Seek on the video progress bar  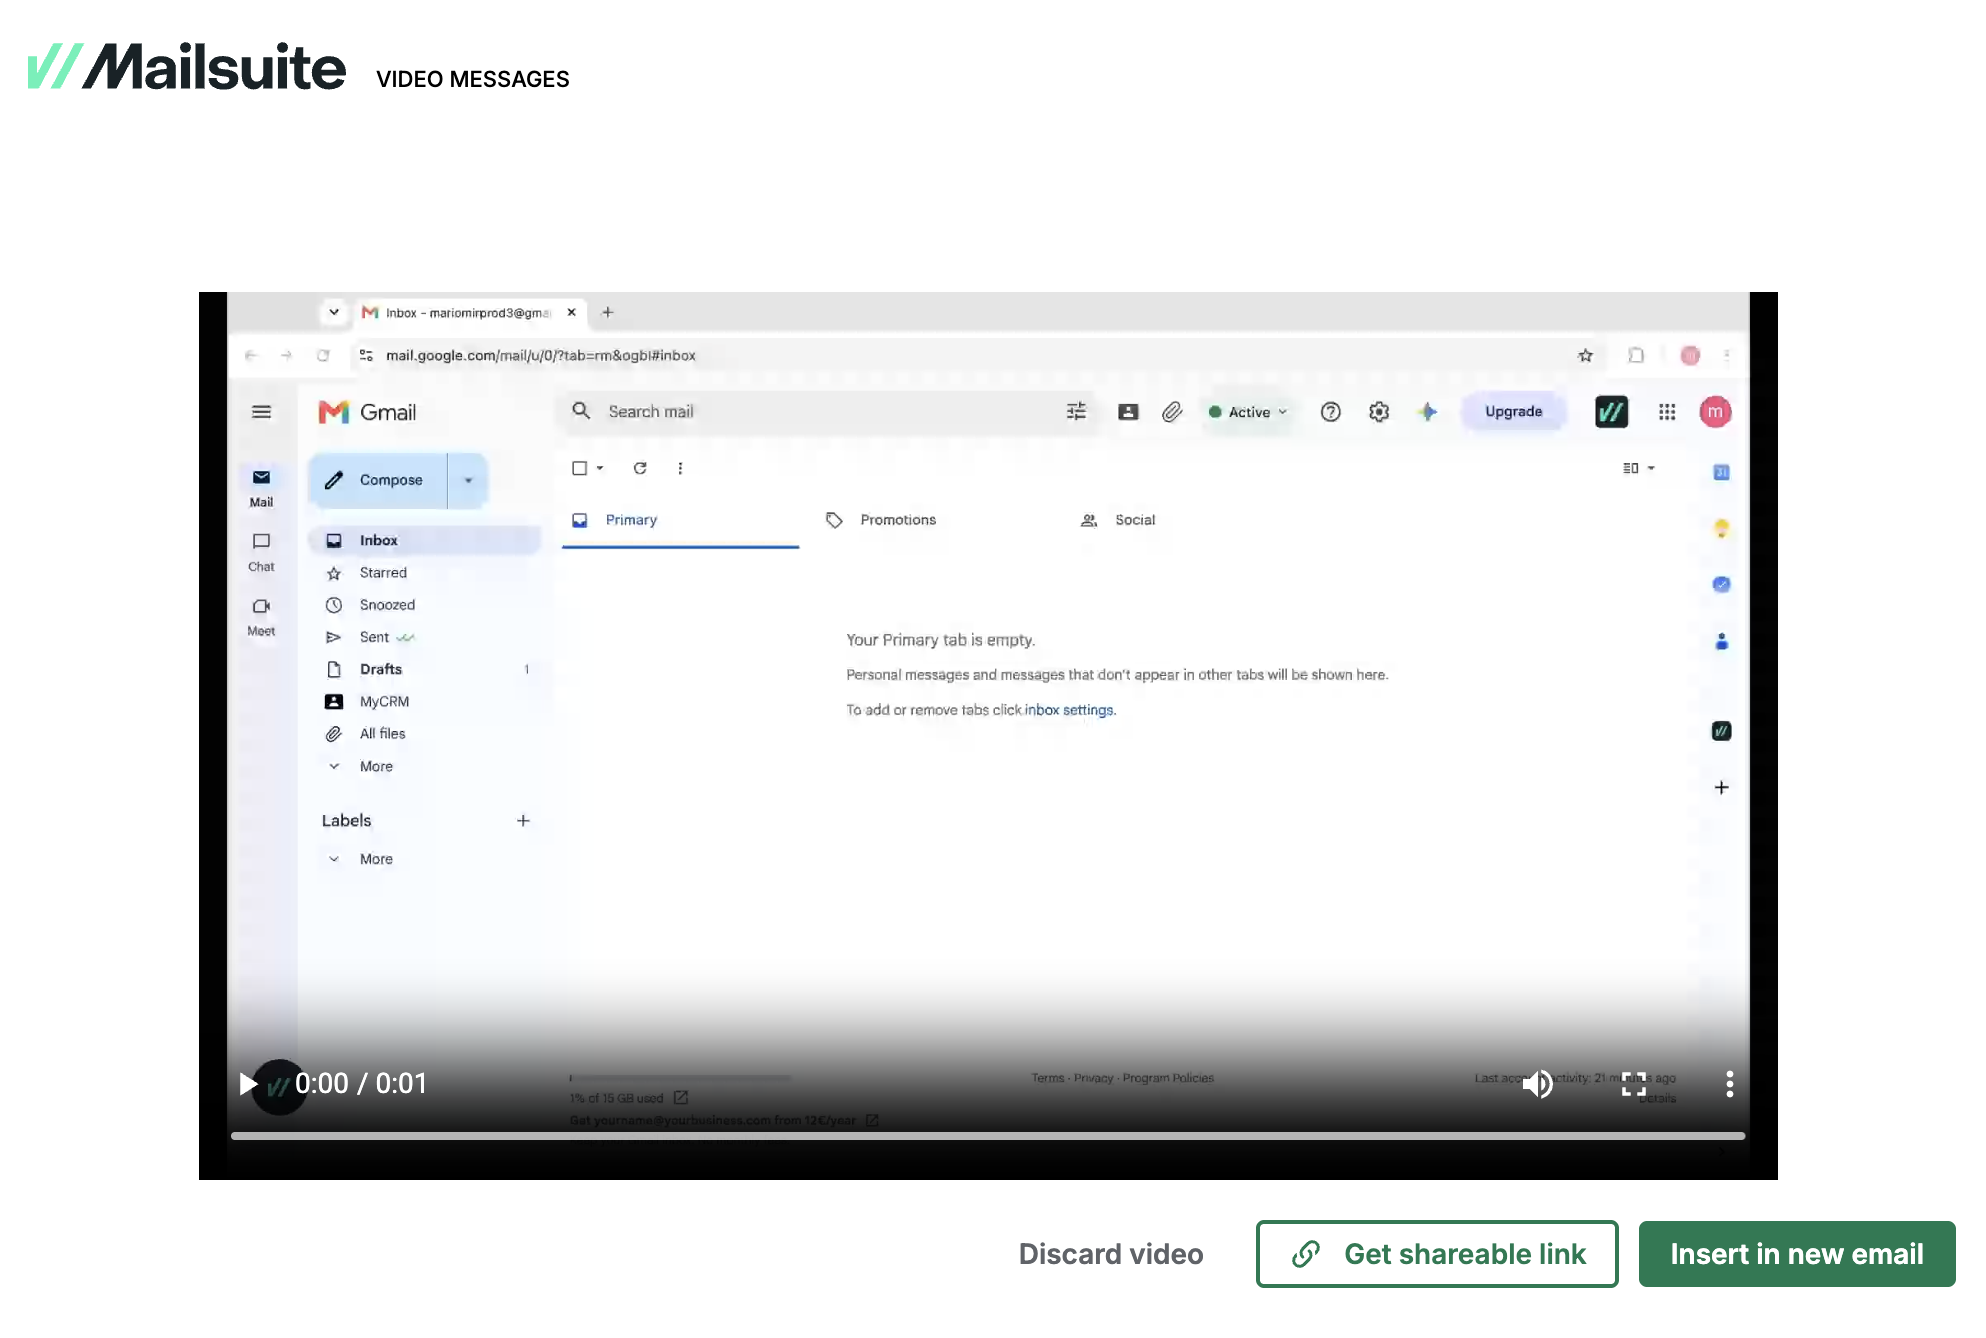pyautogui.click(x=988, y=1136)
